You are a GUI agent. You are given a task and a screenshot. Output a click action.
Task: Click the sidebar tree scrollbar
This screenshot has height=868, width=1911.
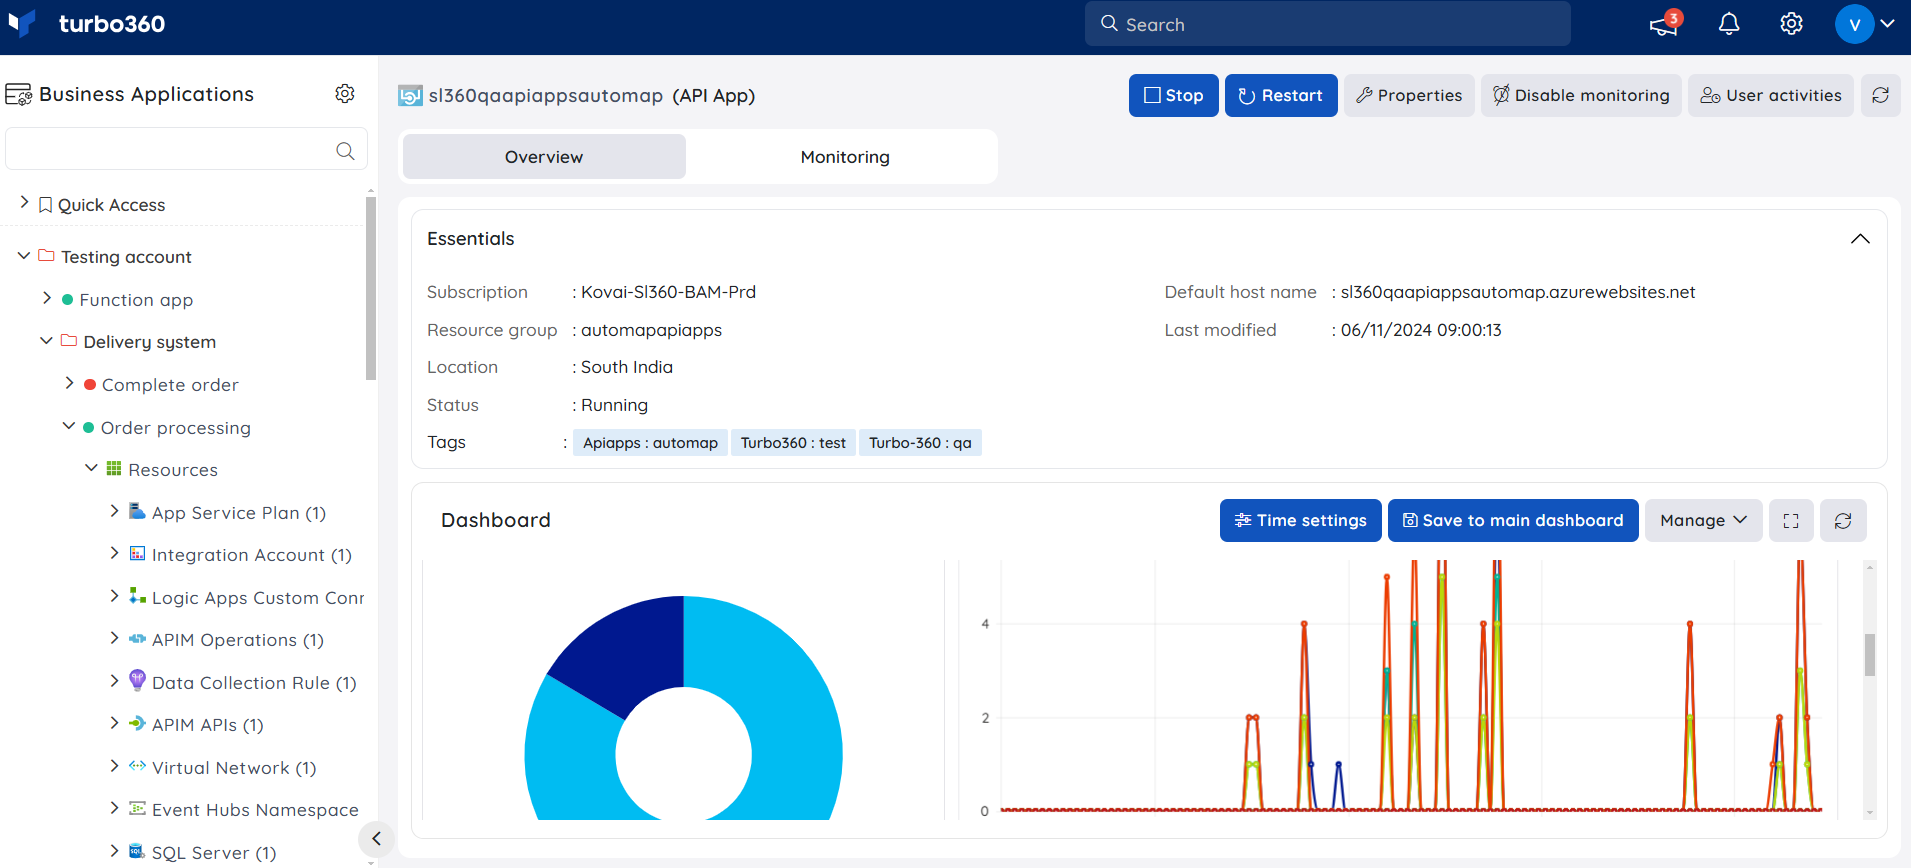[x=371, y=288]
